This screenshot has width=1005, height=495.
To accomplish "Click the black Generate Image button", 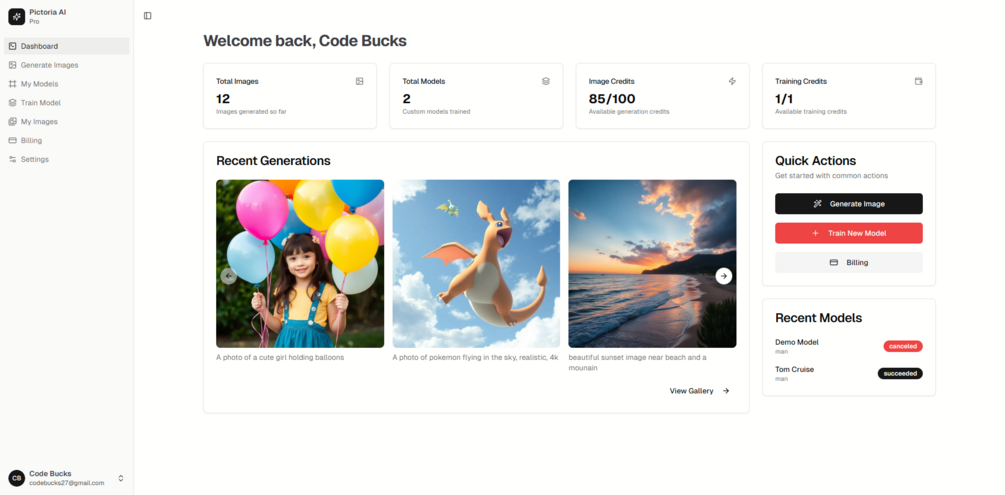I will click(x=849, y=204).
